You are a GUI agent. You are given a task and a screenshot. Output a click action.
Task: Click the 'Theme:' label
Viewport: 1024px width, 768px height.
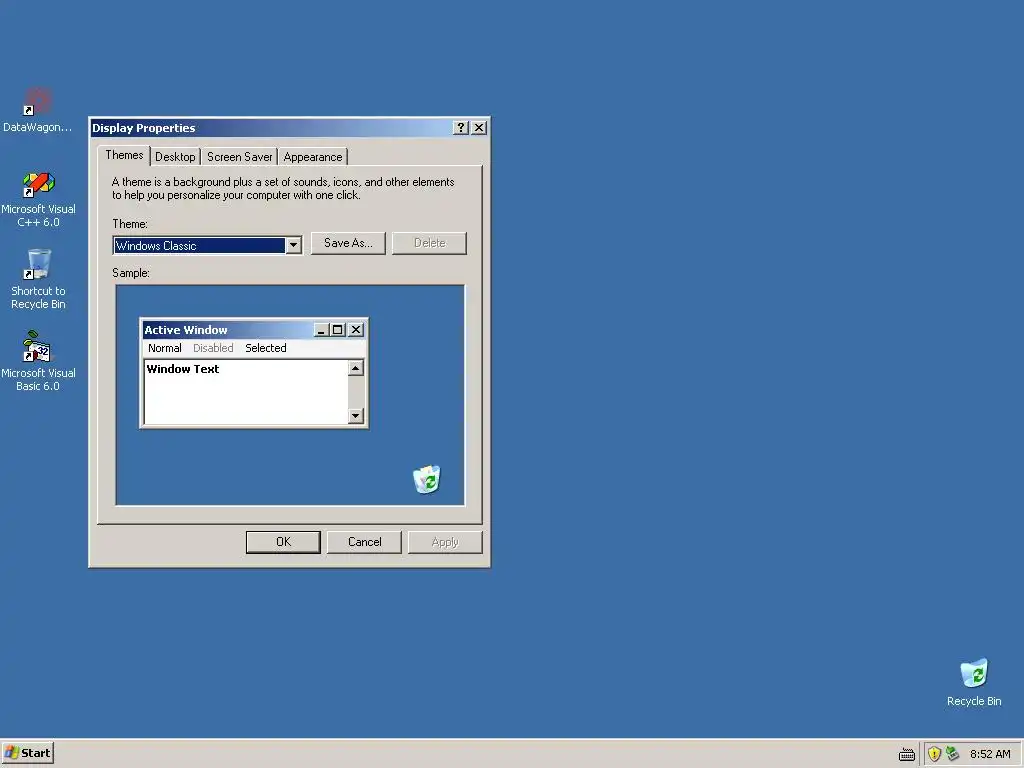(130, 224)
